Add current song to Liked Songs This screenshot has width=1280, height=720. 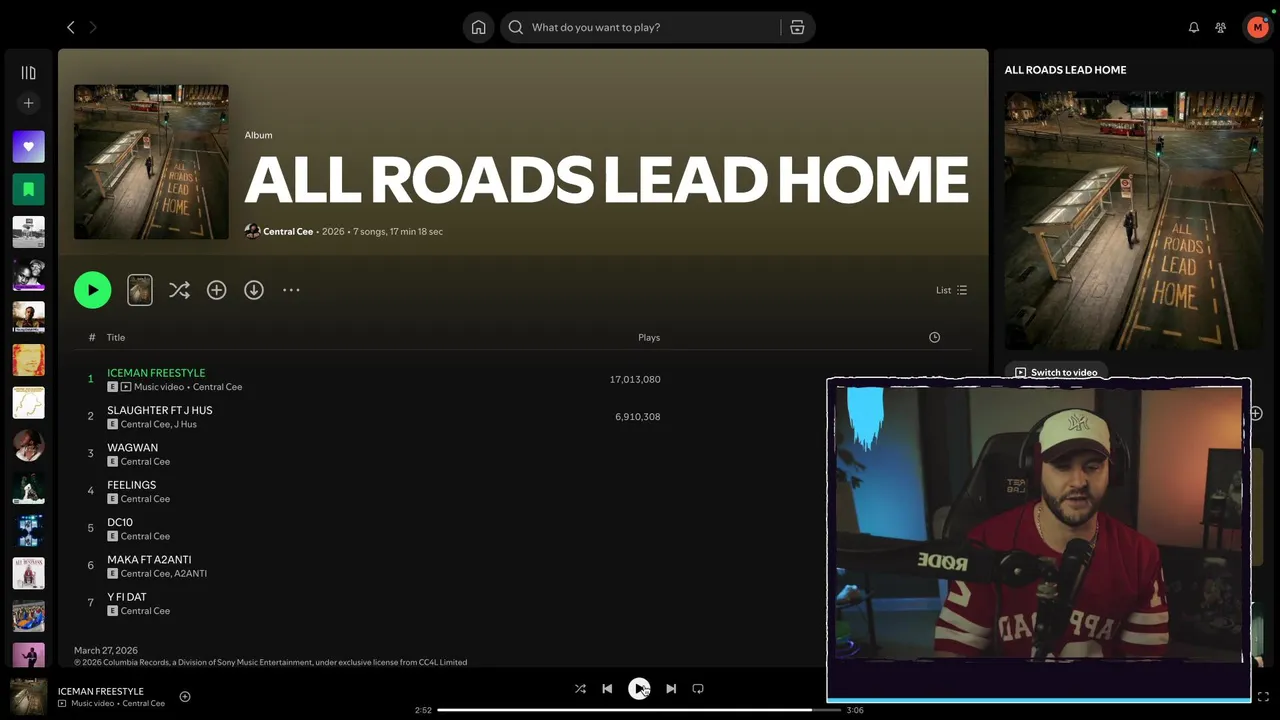[x=185, y=696]
